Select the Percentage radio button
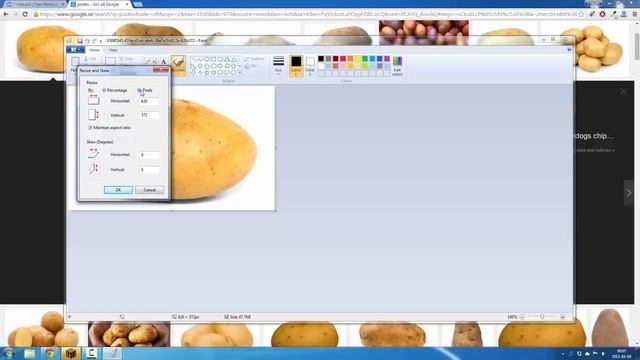The width and height of the screenshot is (640, 360). (104, 90)
